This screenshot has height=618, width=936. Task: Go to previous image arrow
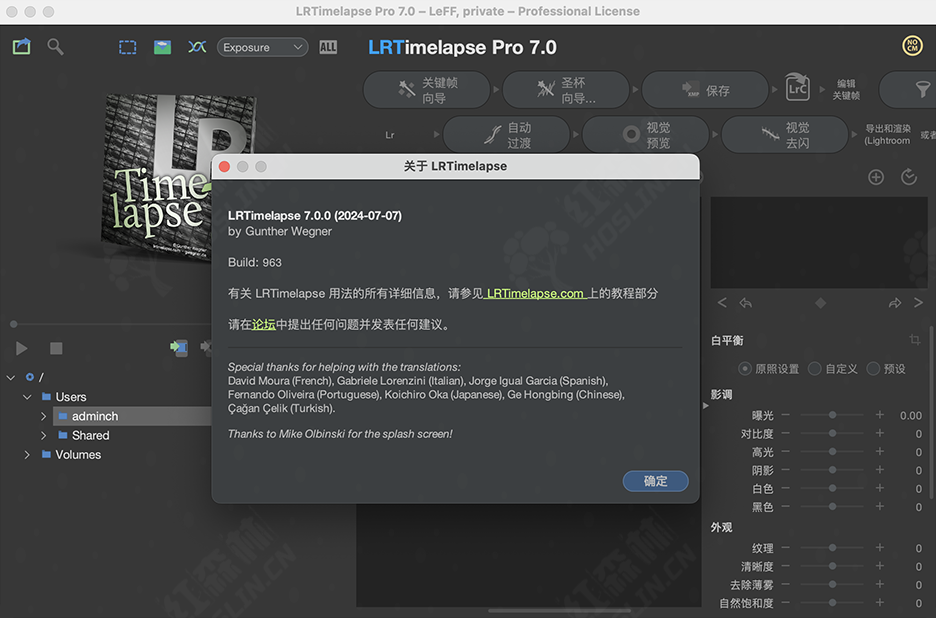(x=722, y=303)
